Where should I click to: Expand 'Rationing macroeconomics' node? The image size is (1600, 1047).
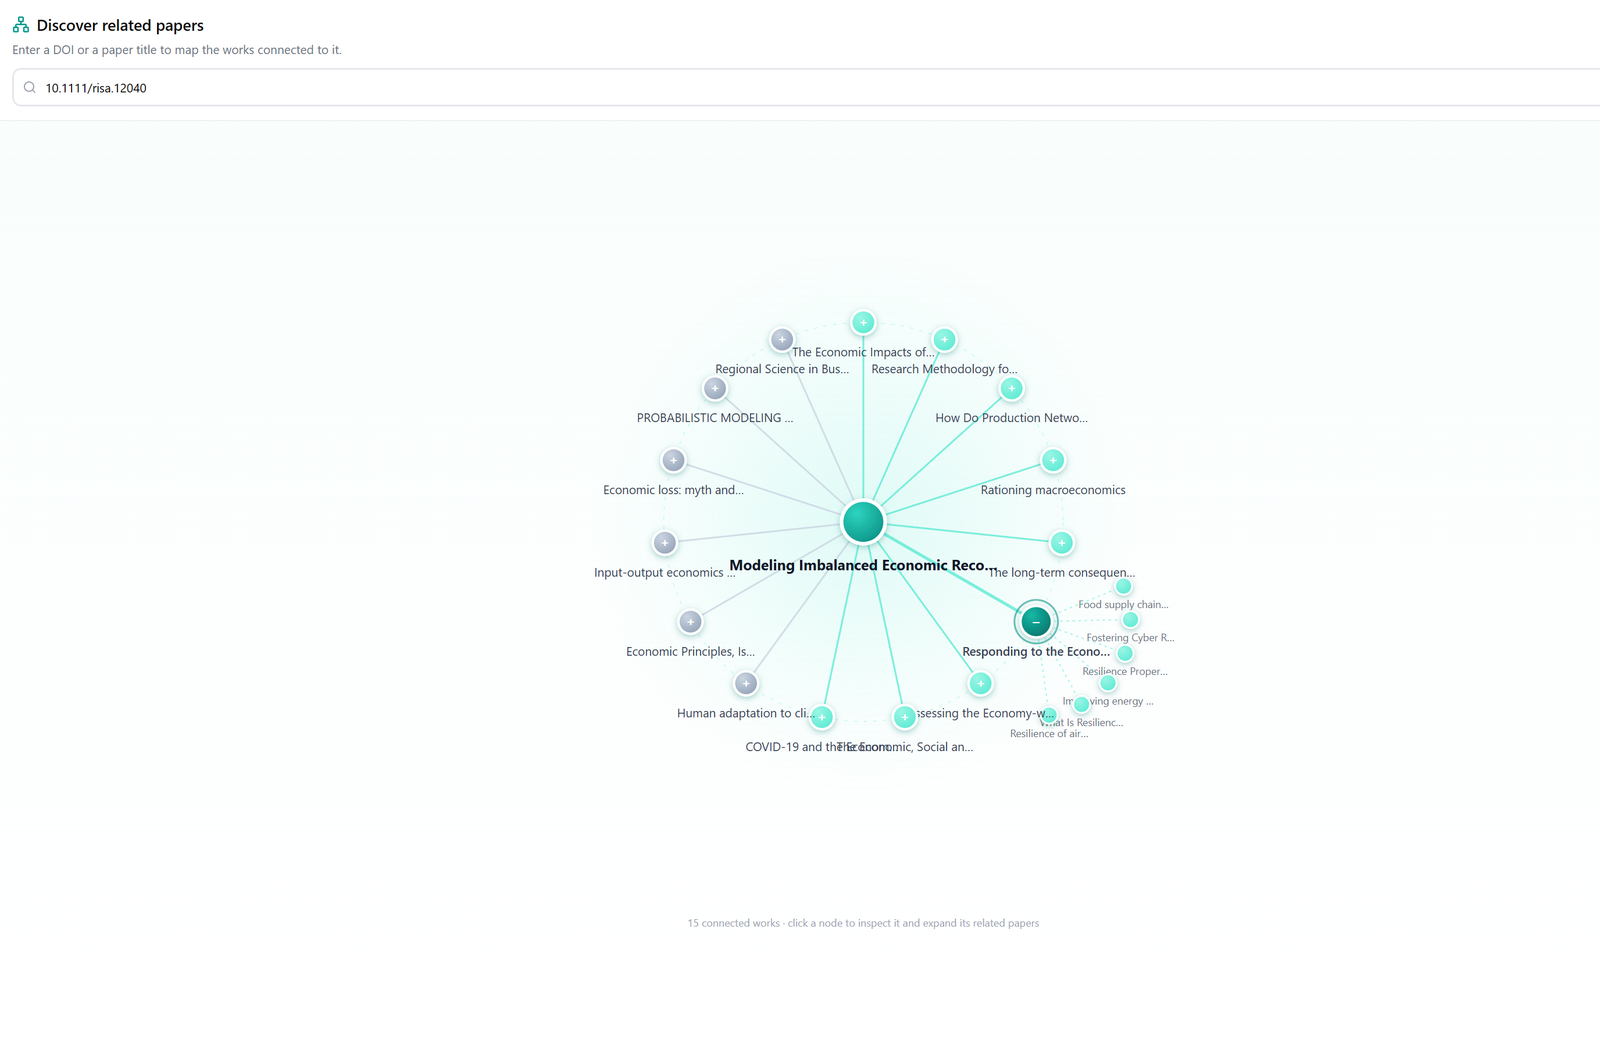coord(1053,460)
